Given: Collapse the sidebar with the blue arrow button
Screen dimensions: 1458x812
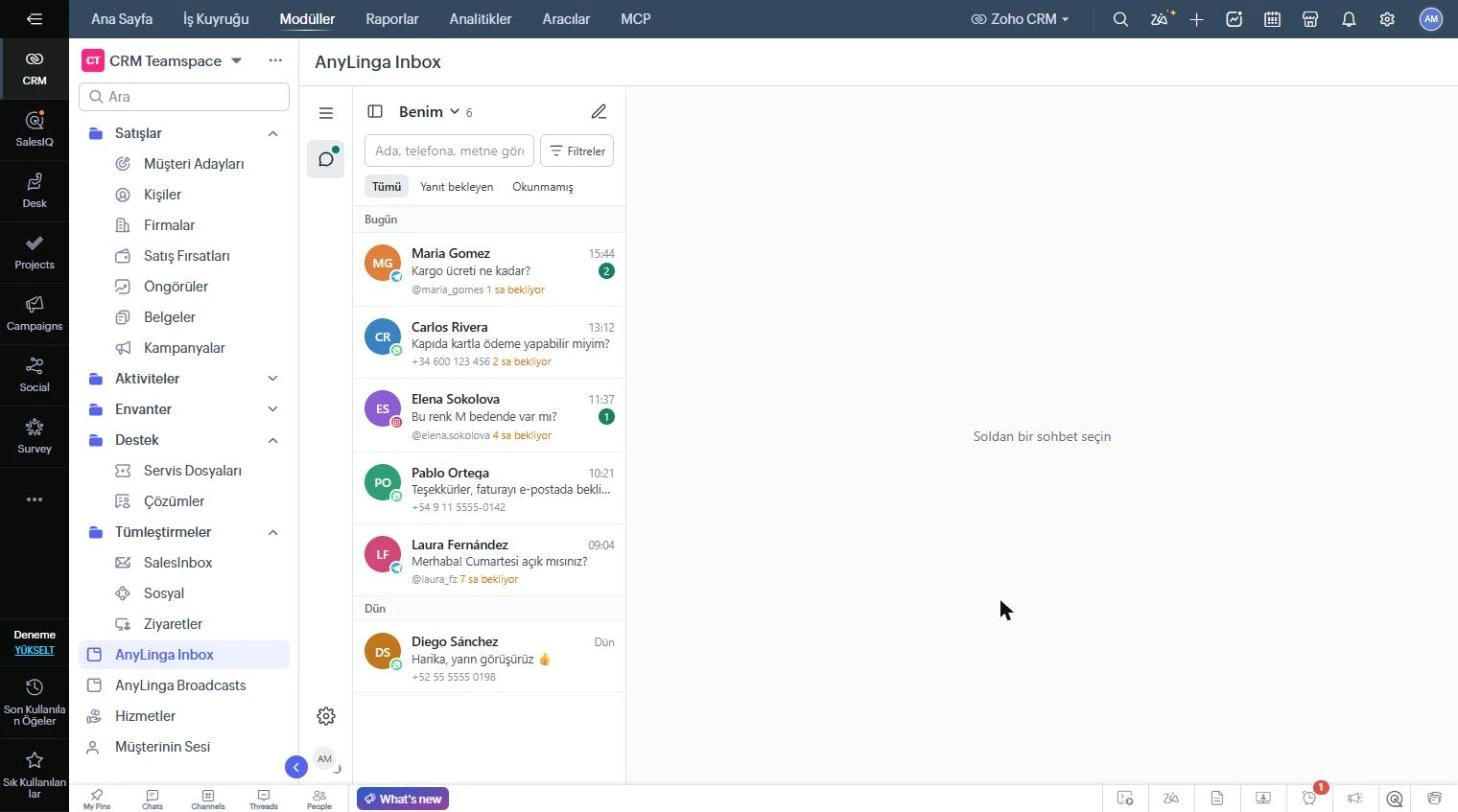Looking at the screenshot, I should 296,767.
